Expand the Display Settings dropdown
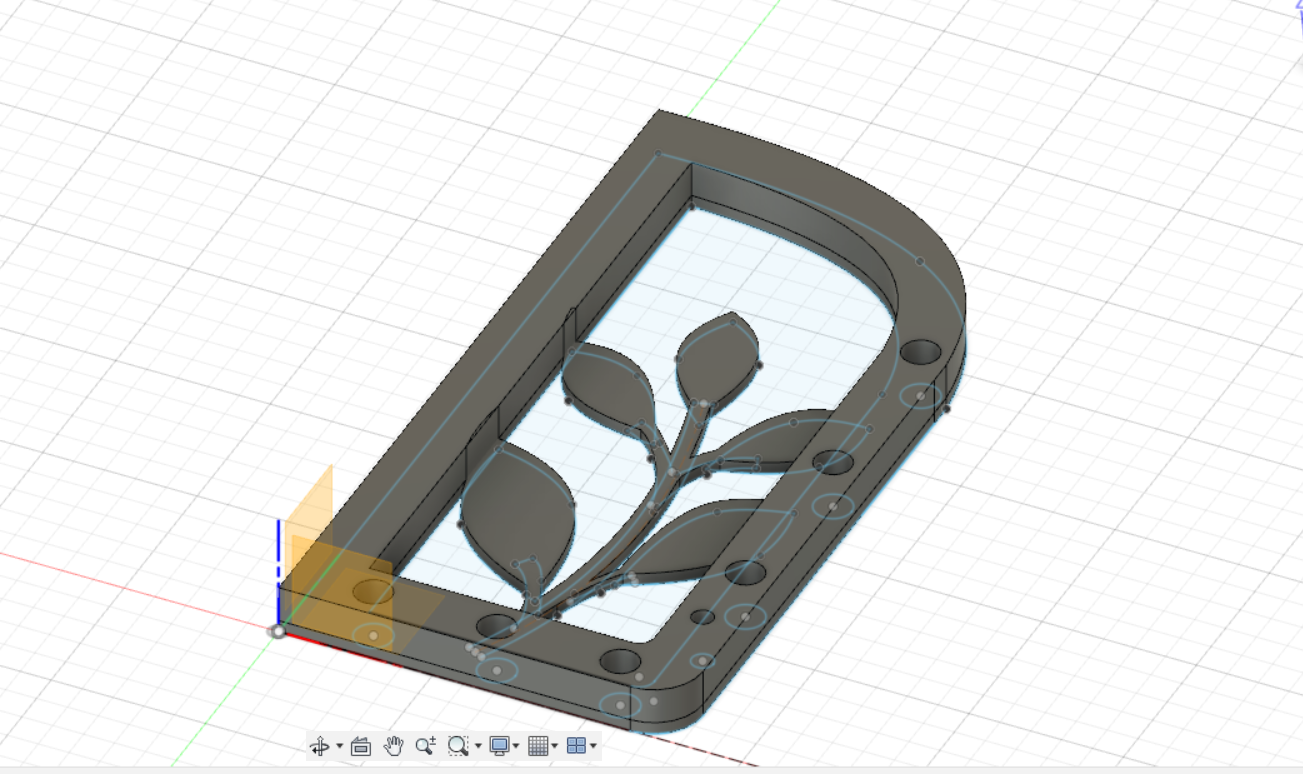This screenshot has width=1303, height=774. coord(515,746)
